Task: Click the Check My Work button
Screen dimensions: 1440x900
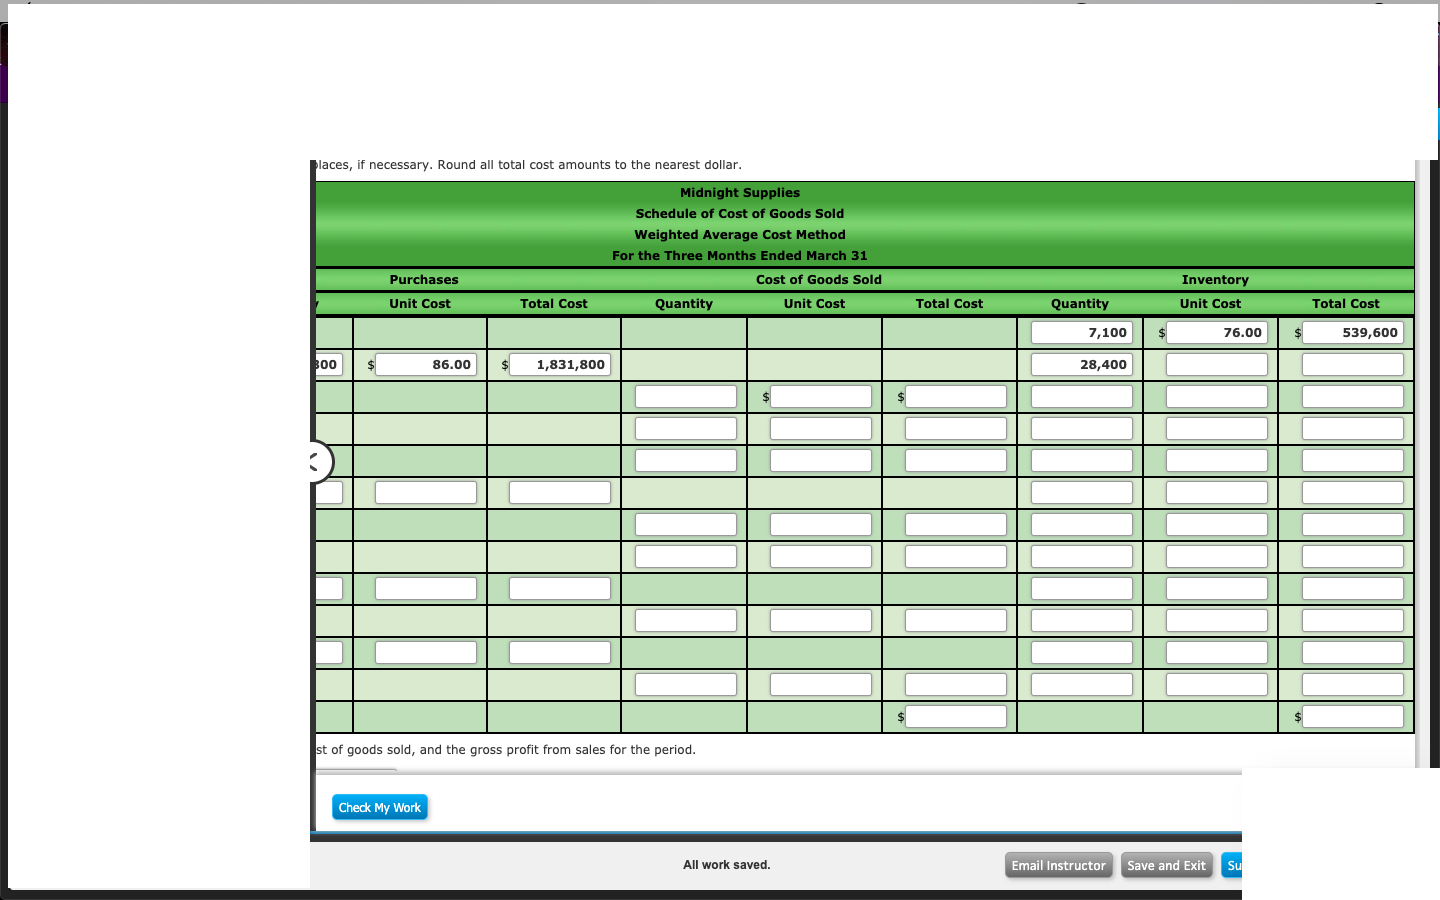Action: tap(379, 807)
